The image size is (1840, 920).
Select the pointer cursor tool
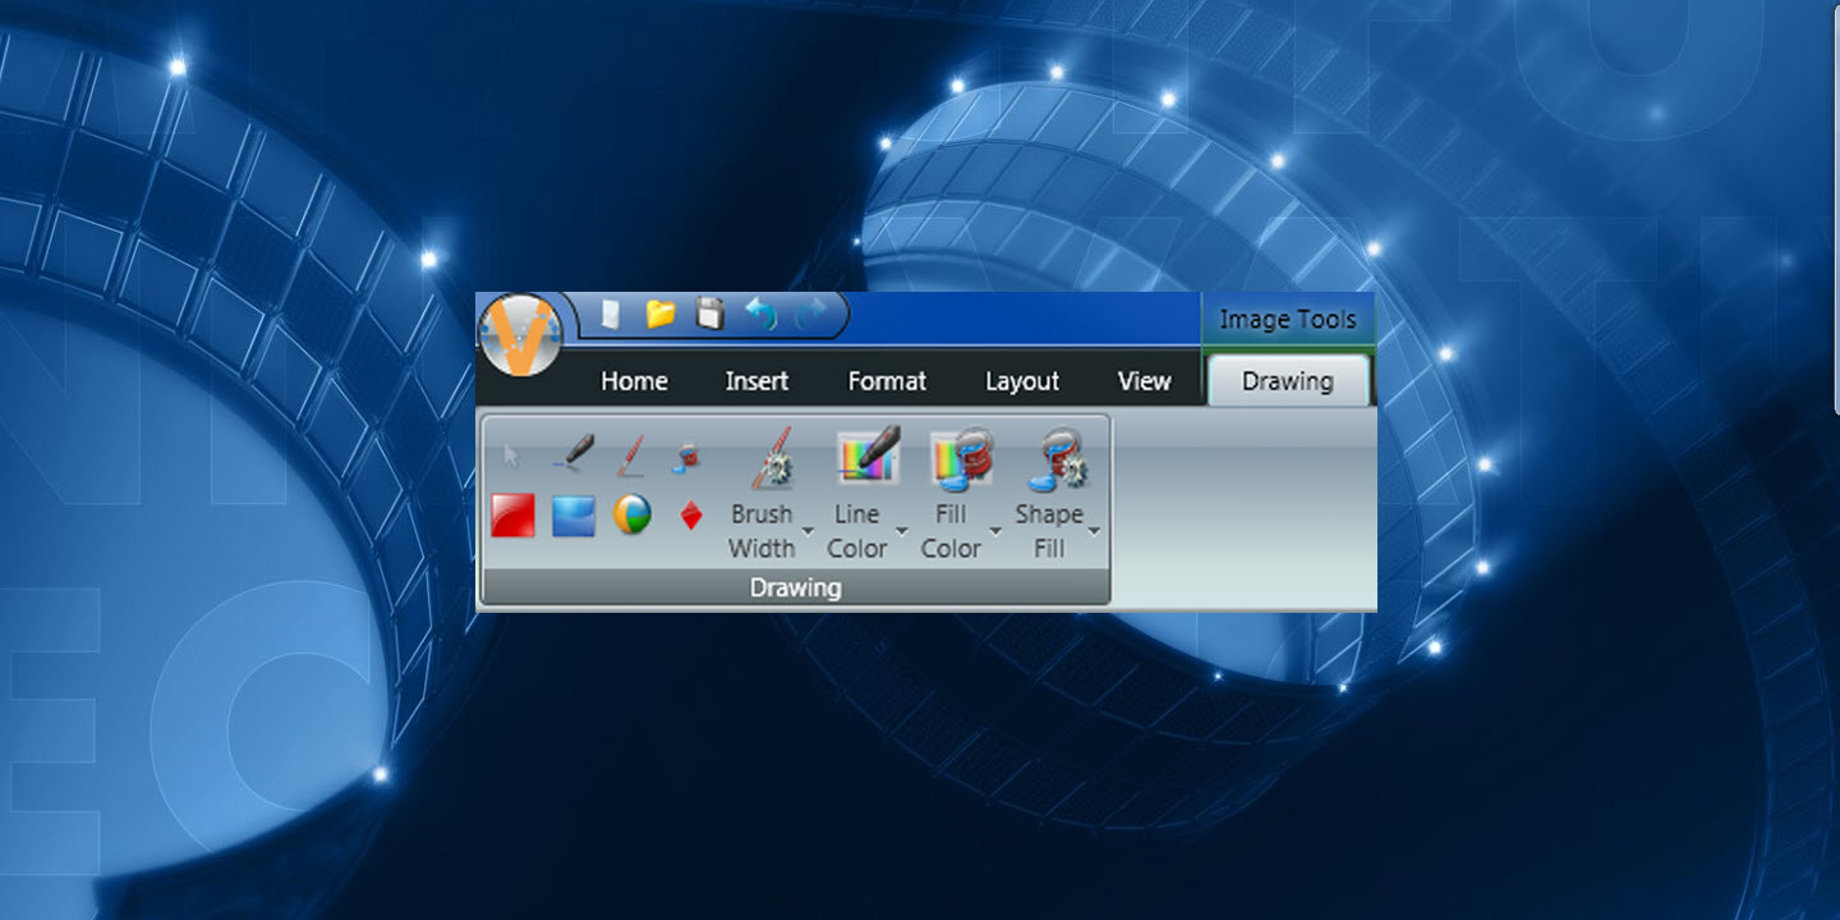tap(511, 456)
